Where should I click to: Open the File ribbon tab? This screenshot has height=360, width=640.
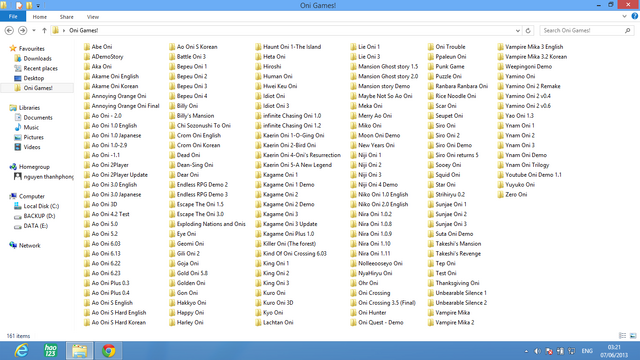click(13, 16)
